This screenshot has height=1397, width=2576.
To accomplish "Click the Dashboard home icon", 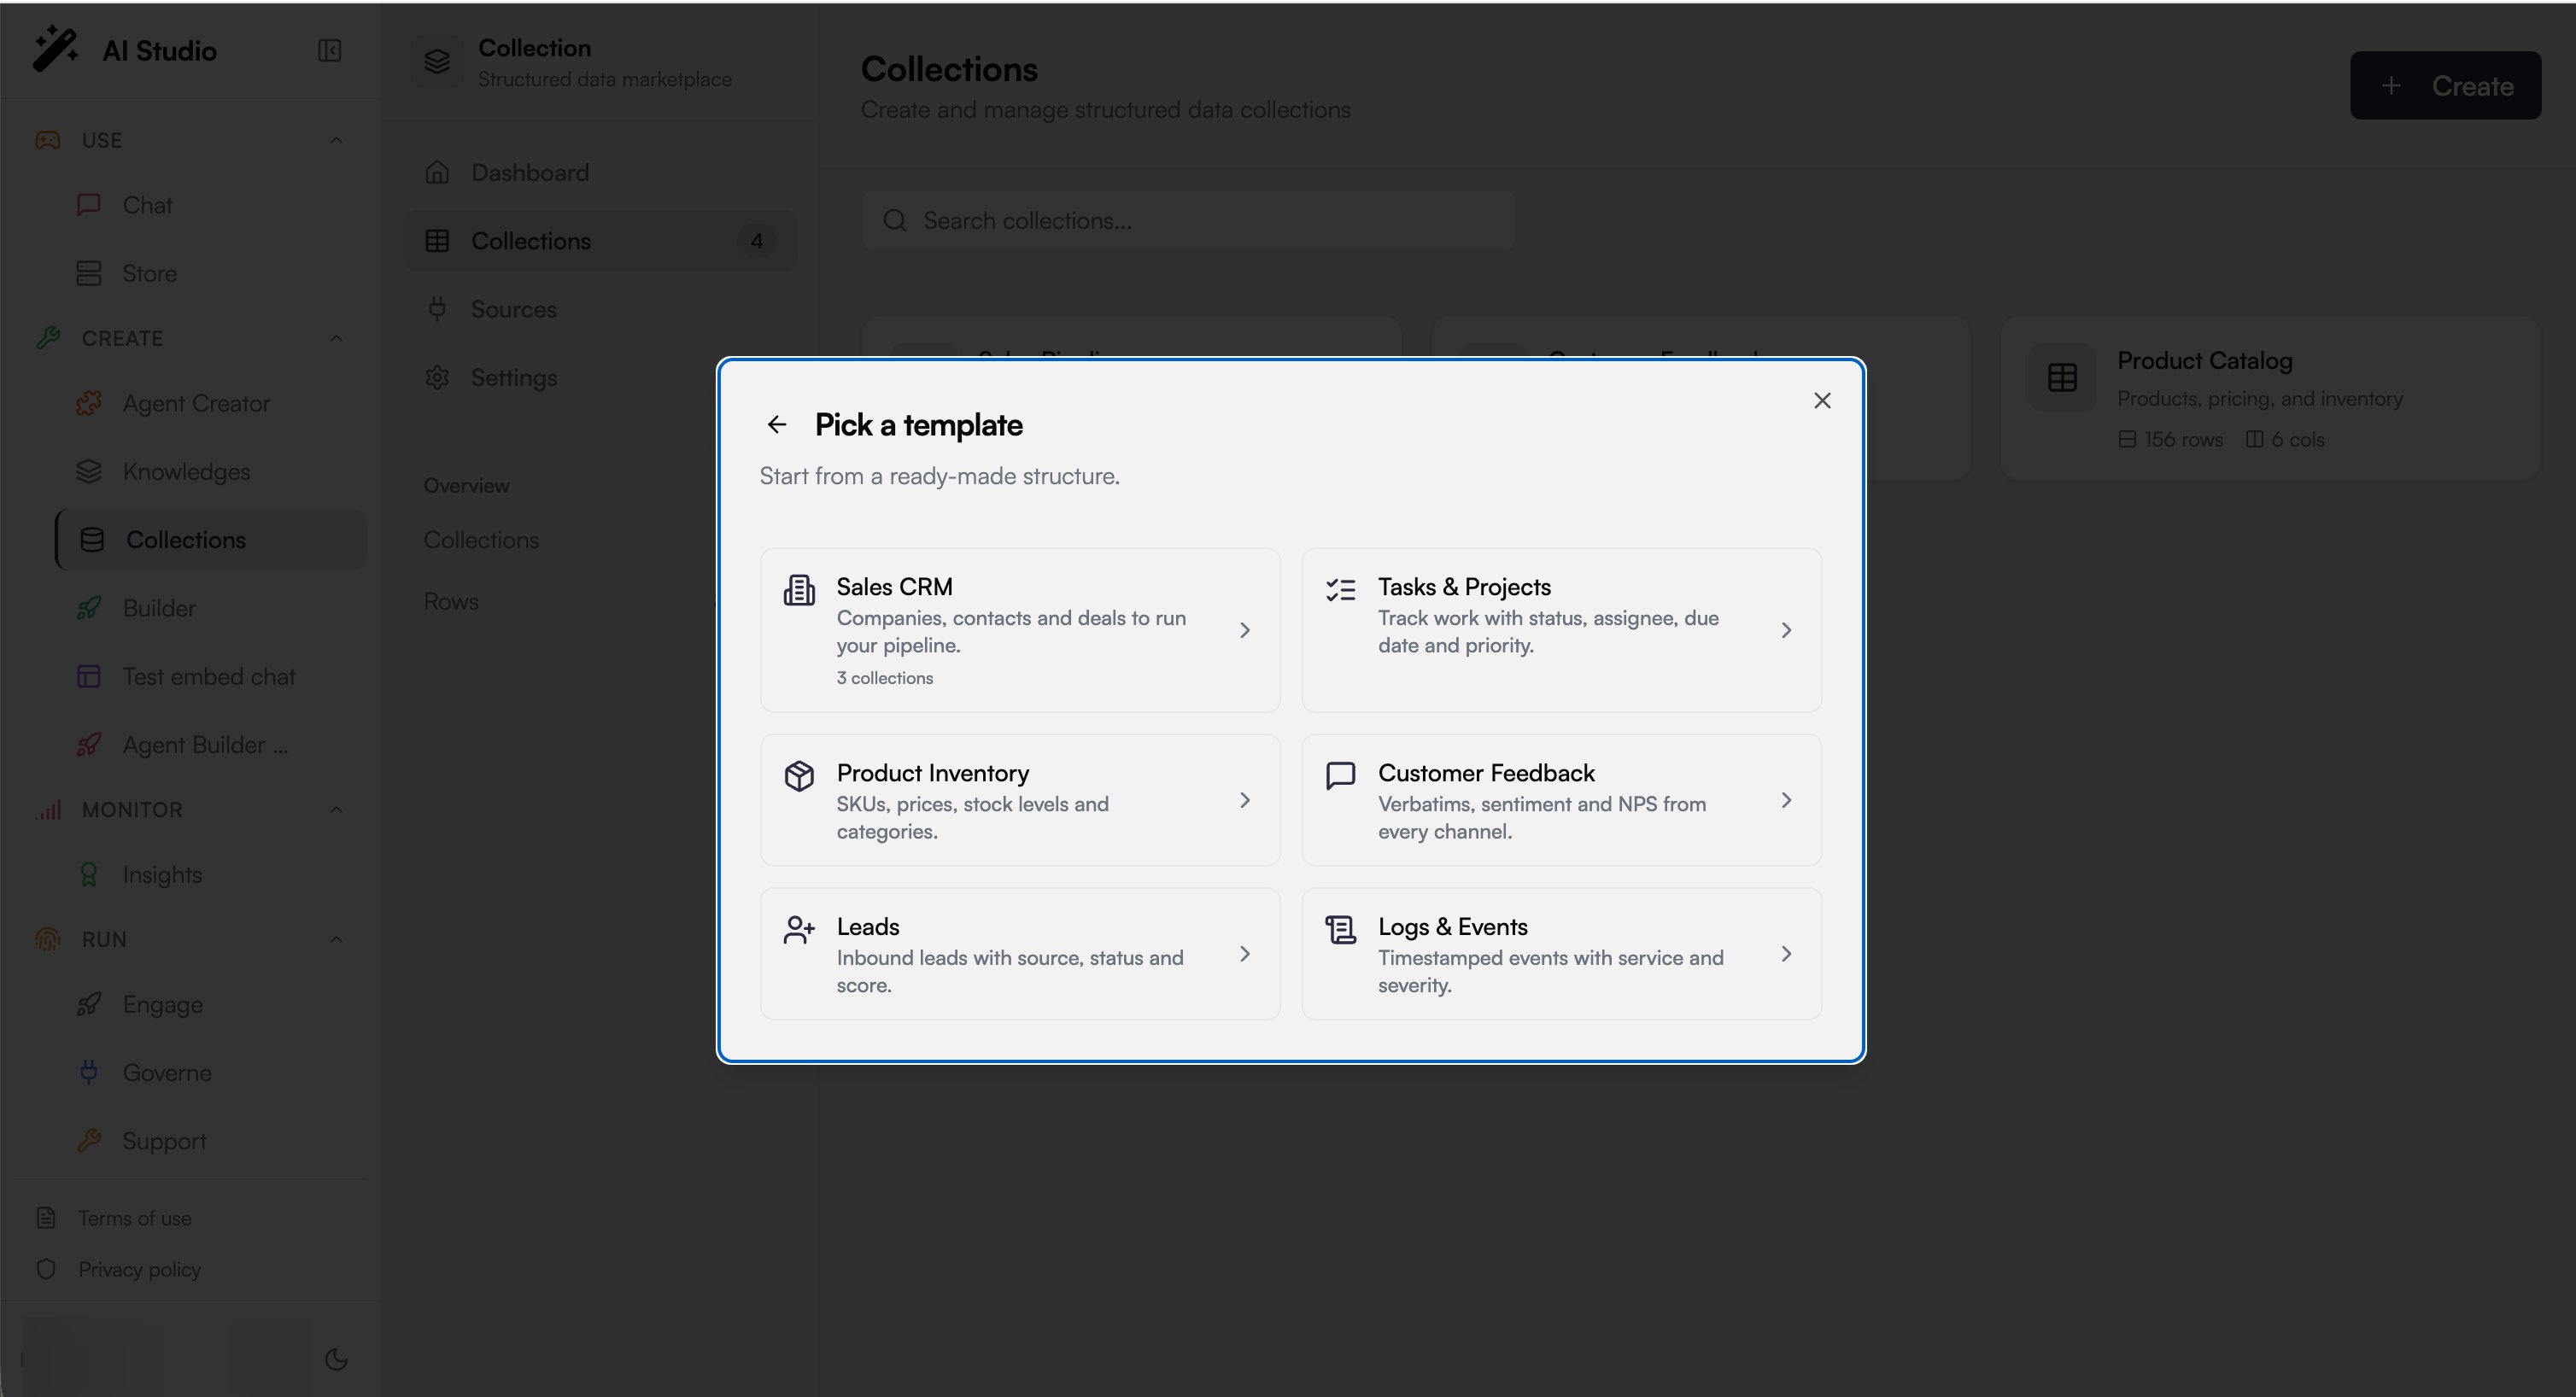I will [x=437, y=173].
